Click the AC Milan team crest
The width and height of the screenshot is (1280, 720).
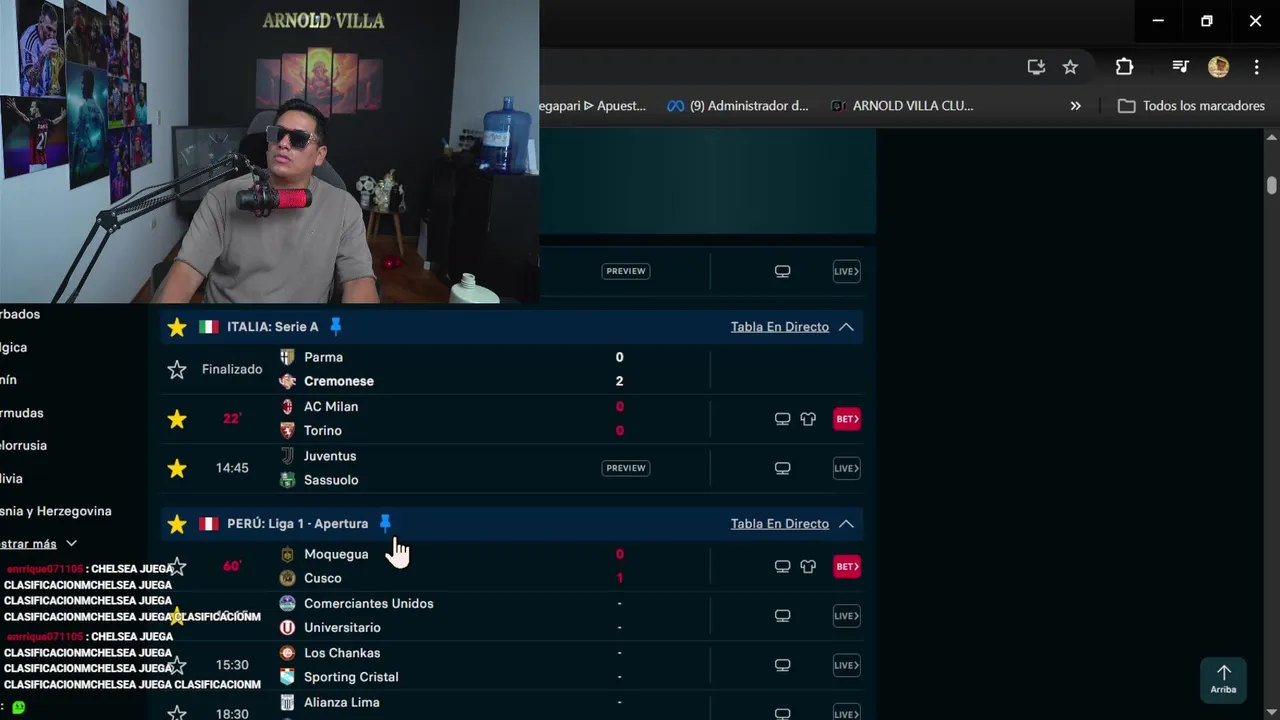tap(287, 407)
